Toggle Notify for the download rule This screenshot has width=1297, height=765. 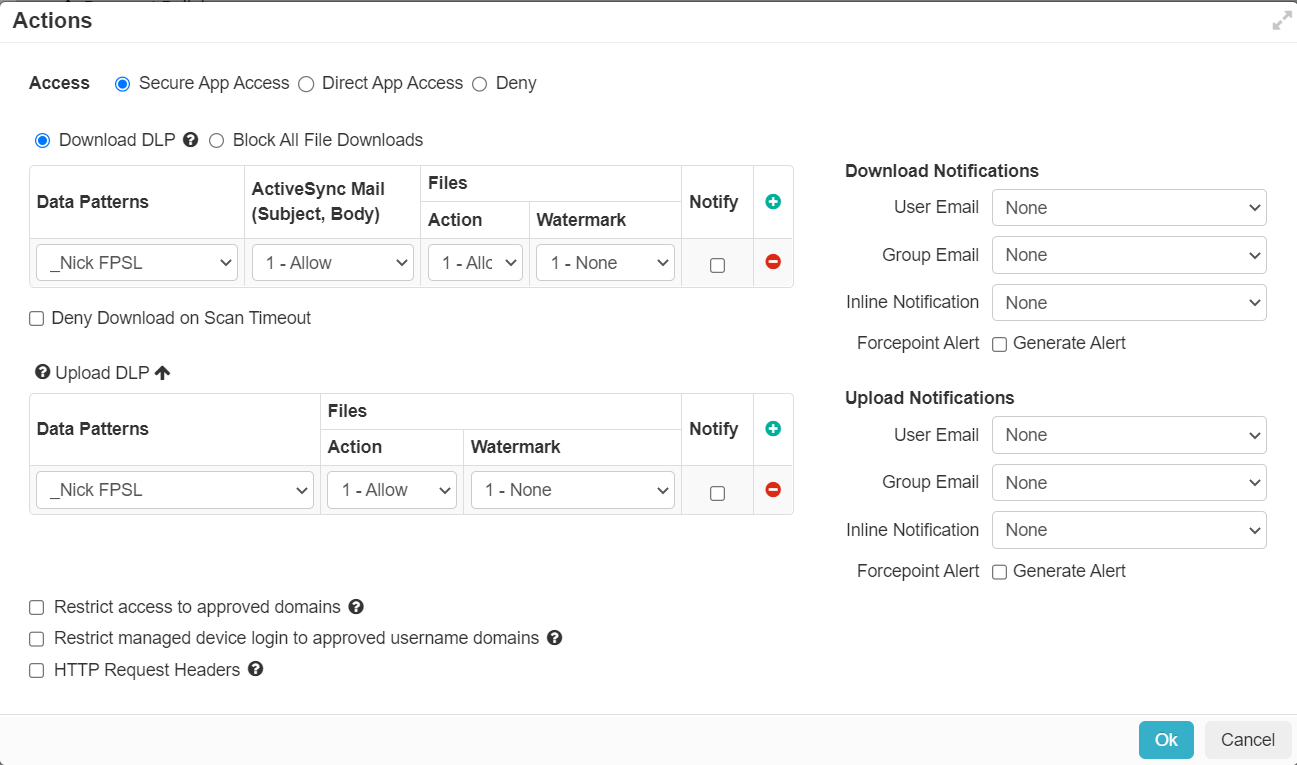click(x=716, y=263)
